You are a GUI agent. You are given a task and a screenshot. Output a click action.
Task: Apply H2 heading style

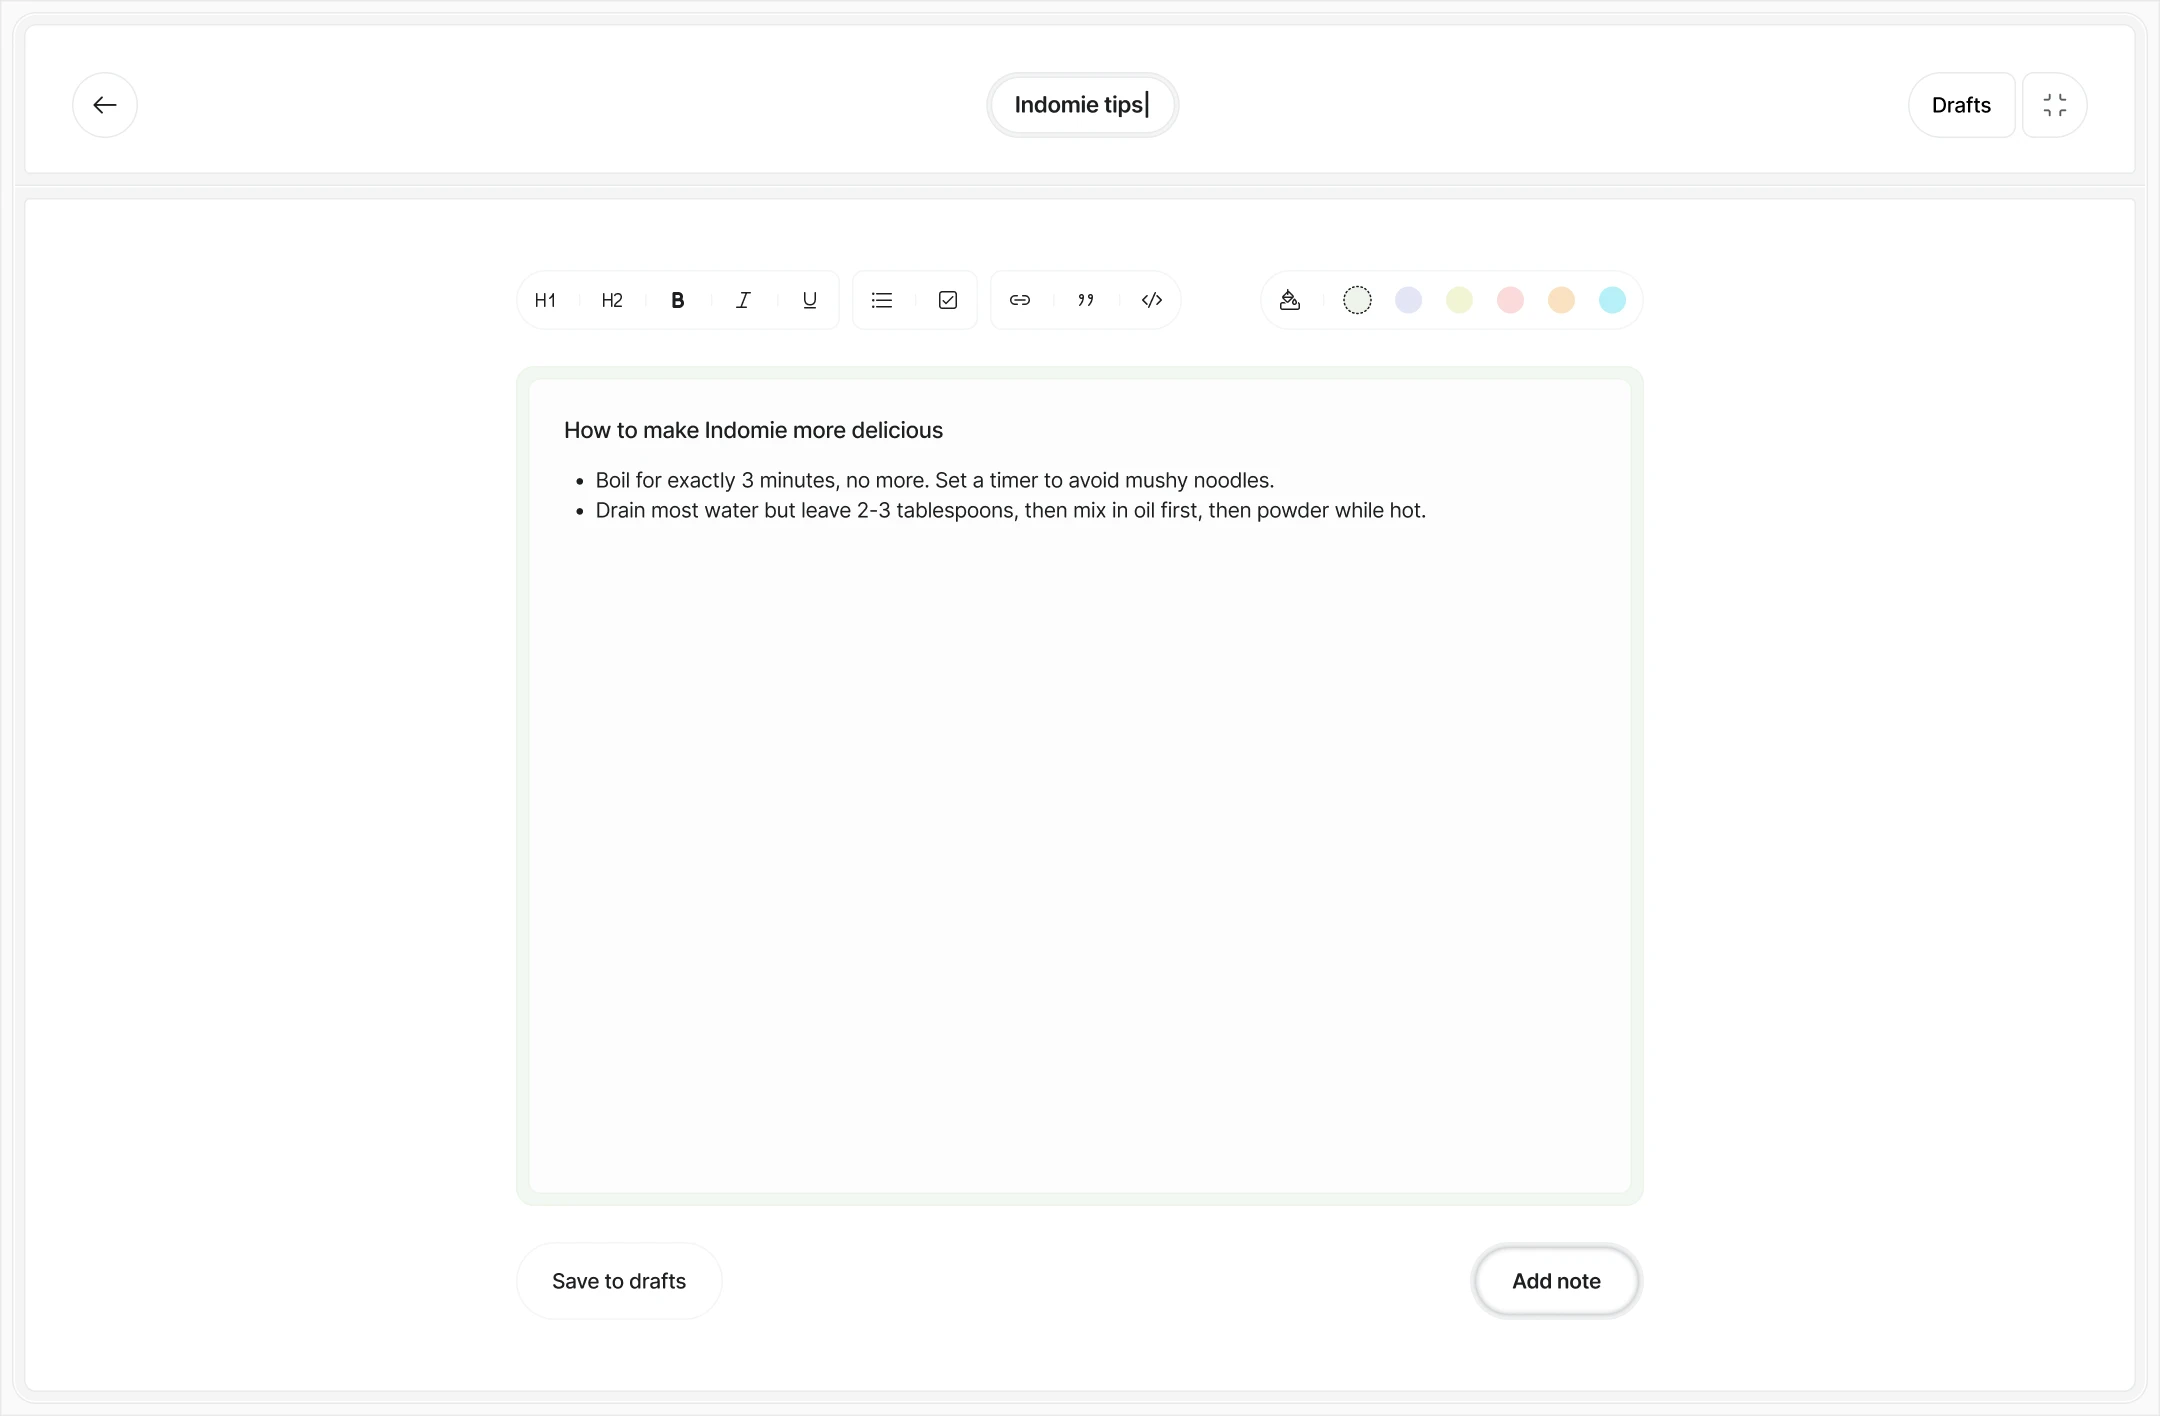click(610, 300)
